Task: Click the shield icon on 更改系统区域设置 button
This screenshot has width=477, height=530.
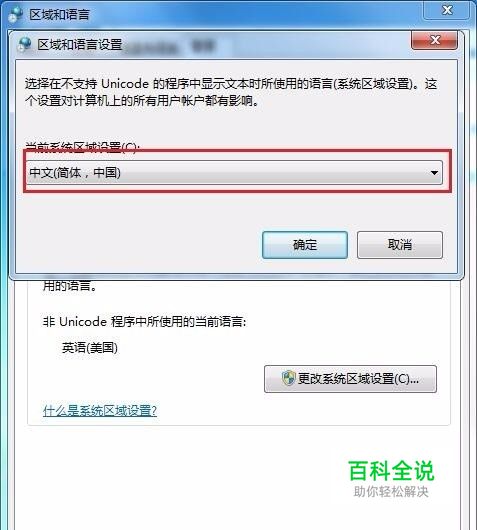Action: coord(288,378)
